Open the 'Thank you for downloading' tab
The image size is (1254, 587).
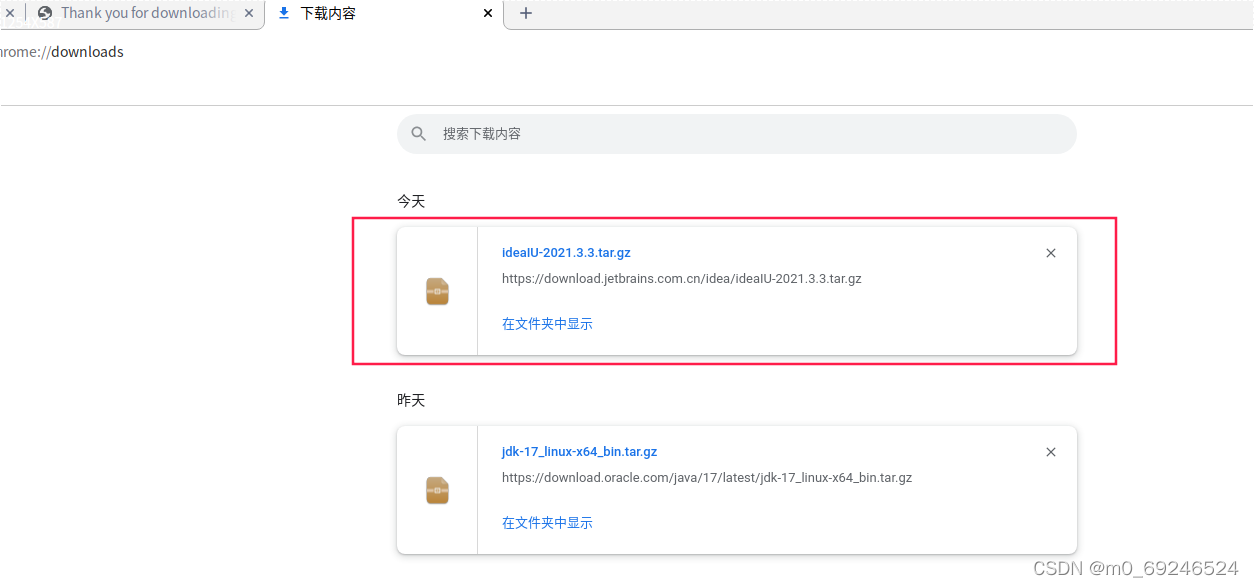pyautogui.click(x=146, y=13)
